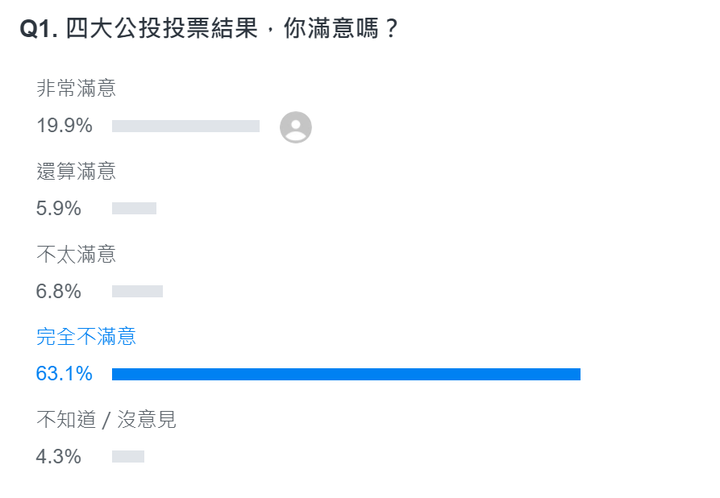The image size is (720, 498).
Task: Select the 還算滿意 poll option
Action: (76, 171)
